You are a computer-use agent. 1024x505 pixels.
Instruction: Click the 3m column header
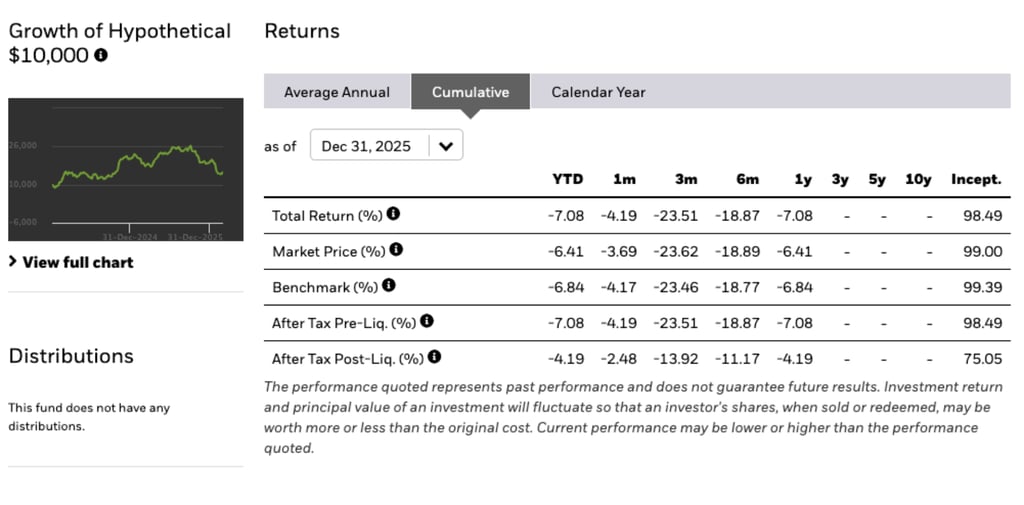tap(685, 180)
